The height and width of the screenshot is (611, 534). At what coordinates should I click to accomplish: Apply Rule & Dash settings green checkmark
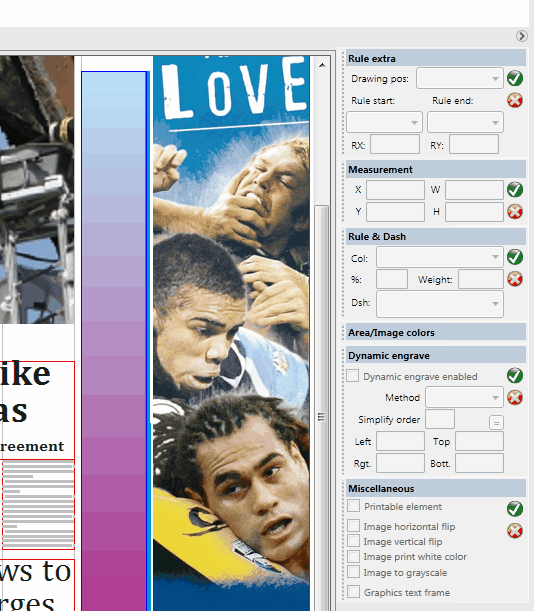pyautogui.click(x=515, y=257)
